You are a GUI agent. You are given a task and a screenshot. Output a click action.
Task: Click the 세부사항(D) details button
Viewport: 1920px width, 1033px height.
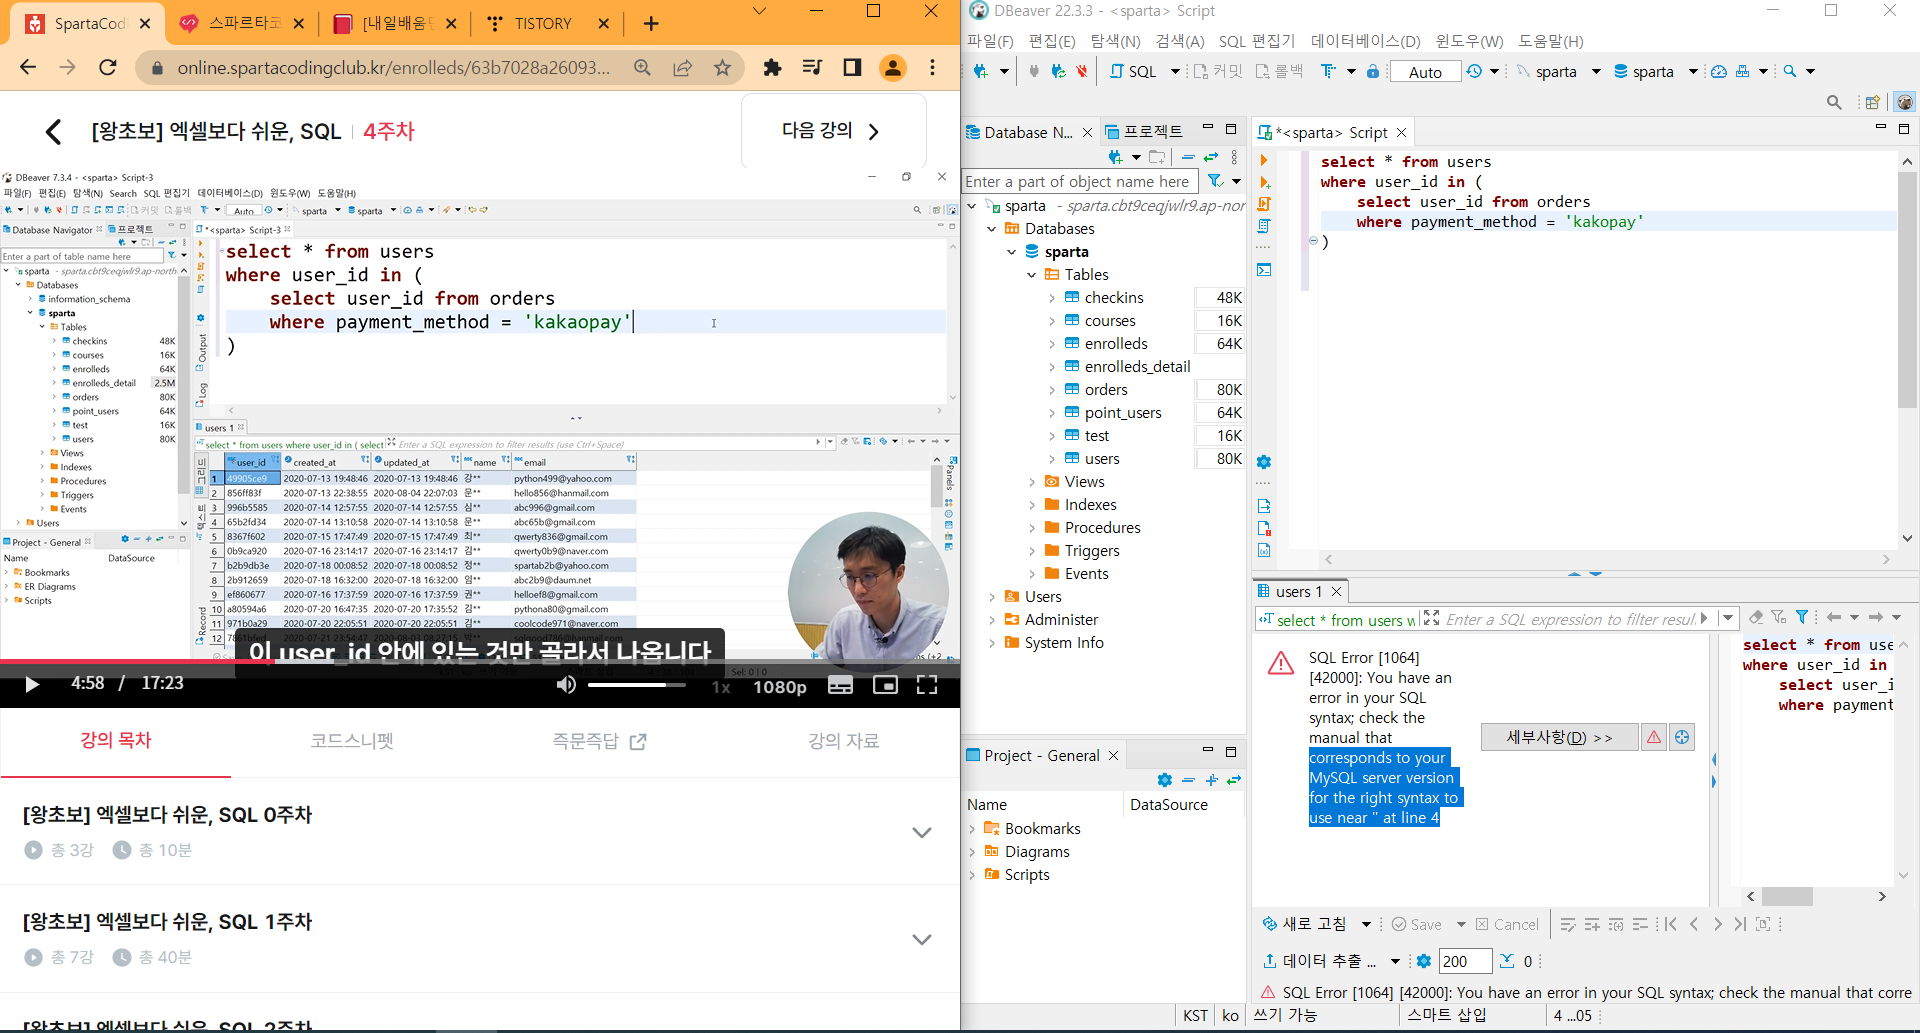1559,737
